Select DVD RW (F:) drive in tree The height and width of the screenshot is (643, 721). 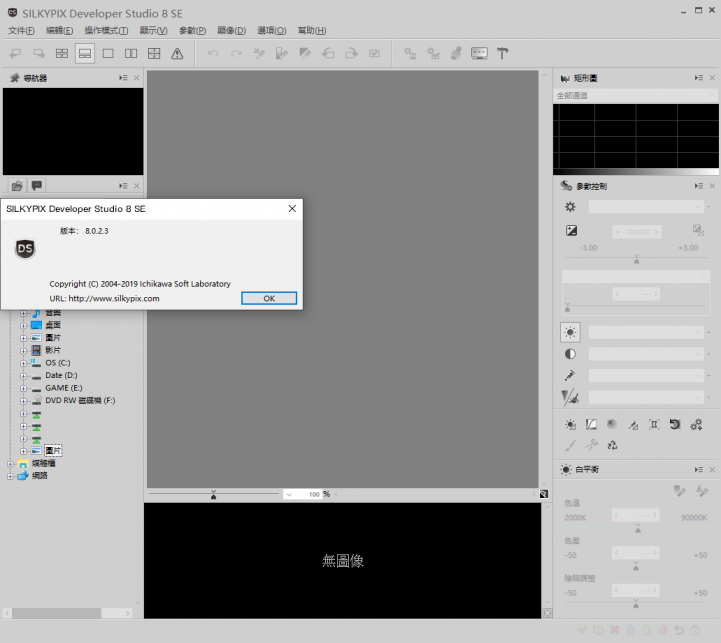[80, 401]
